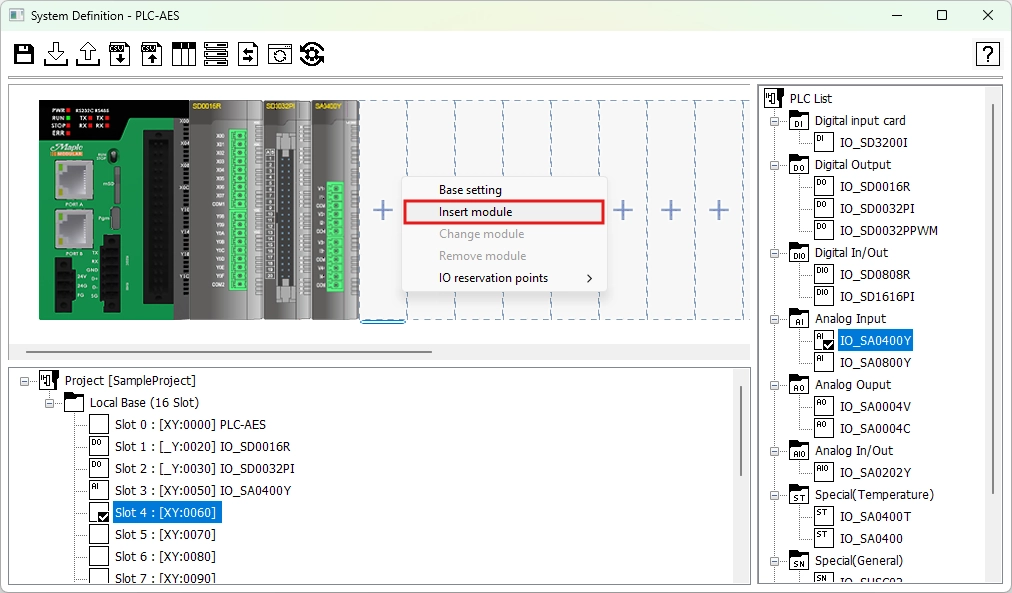Screen dimensions: 1012x593
Task: Click the DO icon beside IO_SD0032PI
Action: point(824,208)
